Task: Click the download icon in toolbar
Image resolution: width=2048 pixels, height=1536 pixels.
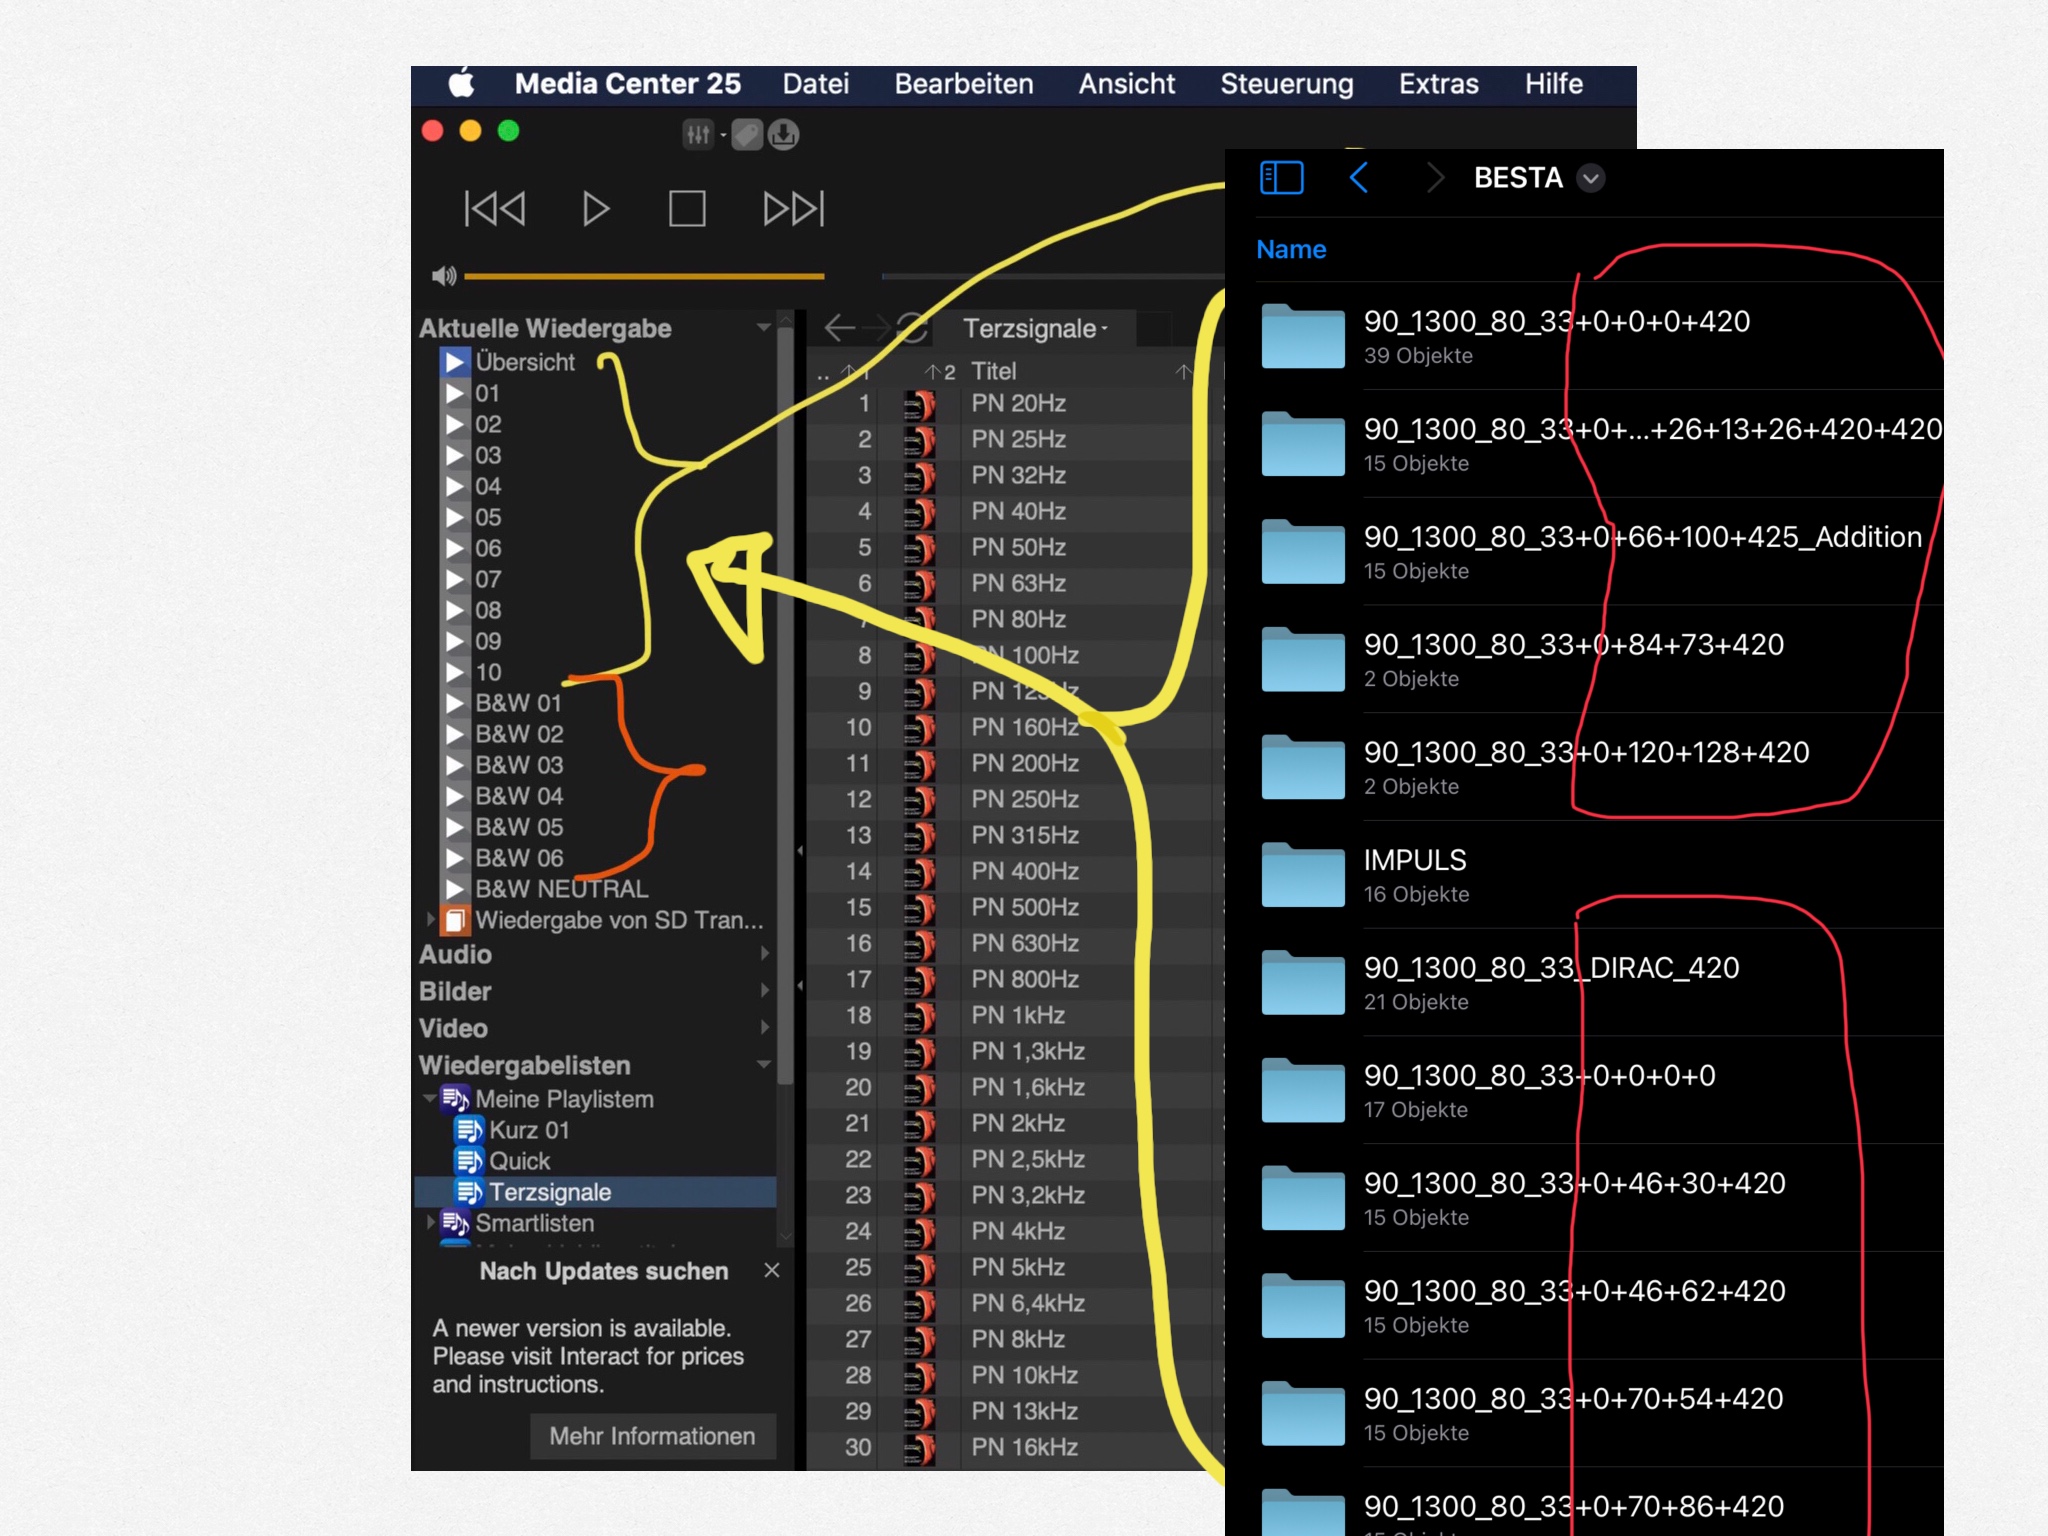Action: point(783,134)
